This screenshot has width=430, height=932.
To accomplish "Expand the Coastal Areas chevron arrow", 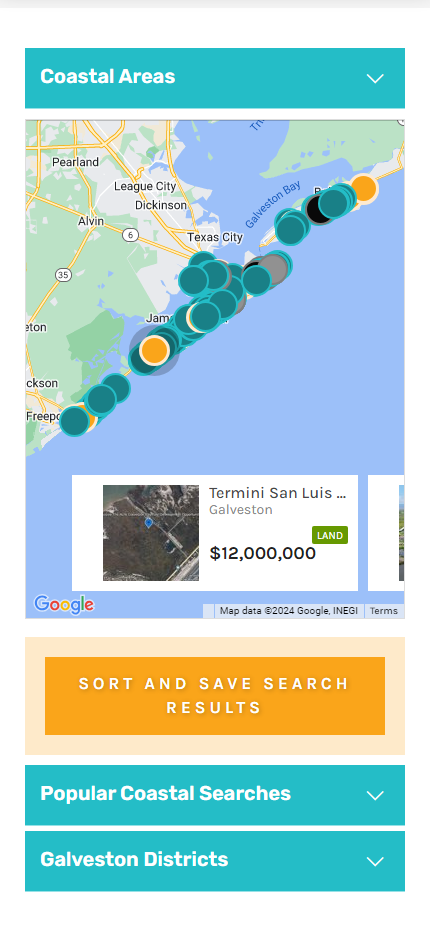I will pos(375,78).
